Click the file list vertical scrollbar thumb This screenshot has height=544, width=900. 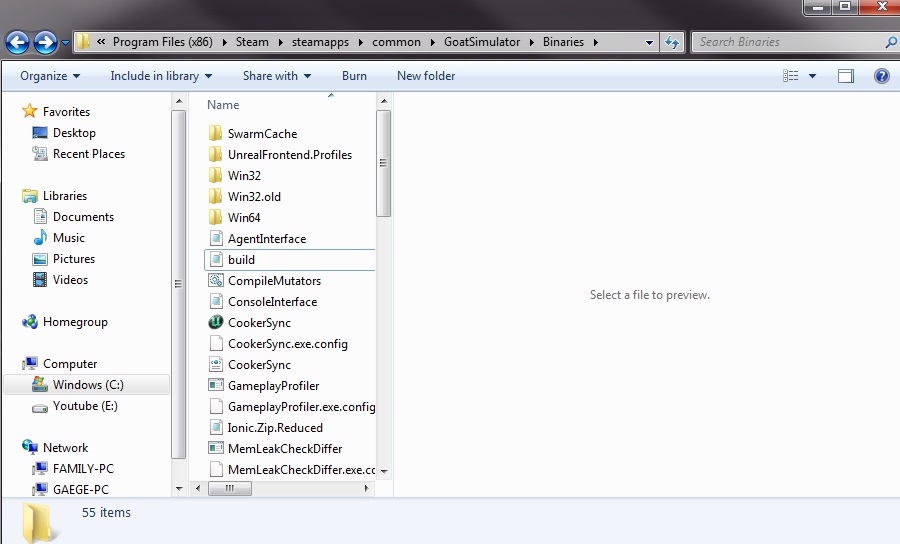(x=383, y=164)
